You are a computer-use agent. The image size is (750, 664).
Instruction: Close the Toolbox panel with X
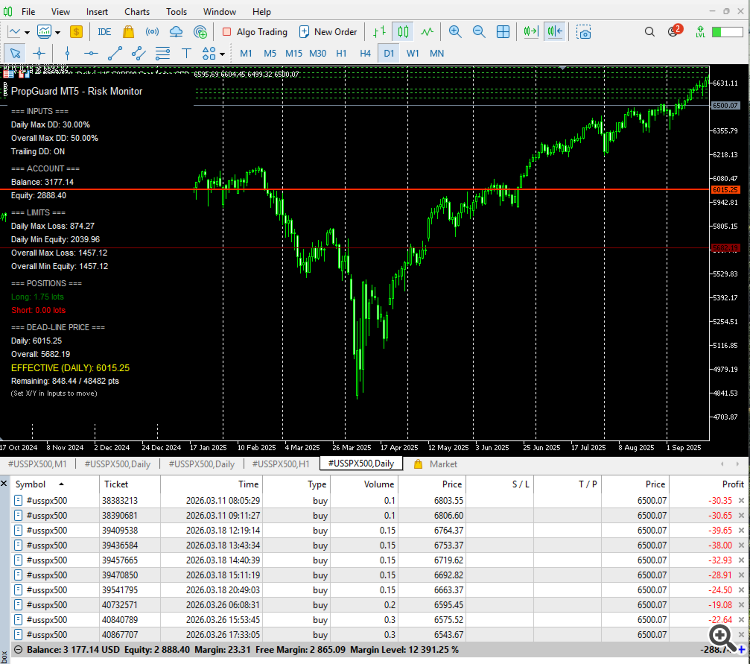pos(4,484)
